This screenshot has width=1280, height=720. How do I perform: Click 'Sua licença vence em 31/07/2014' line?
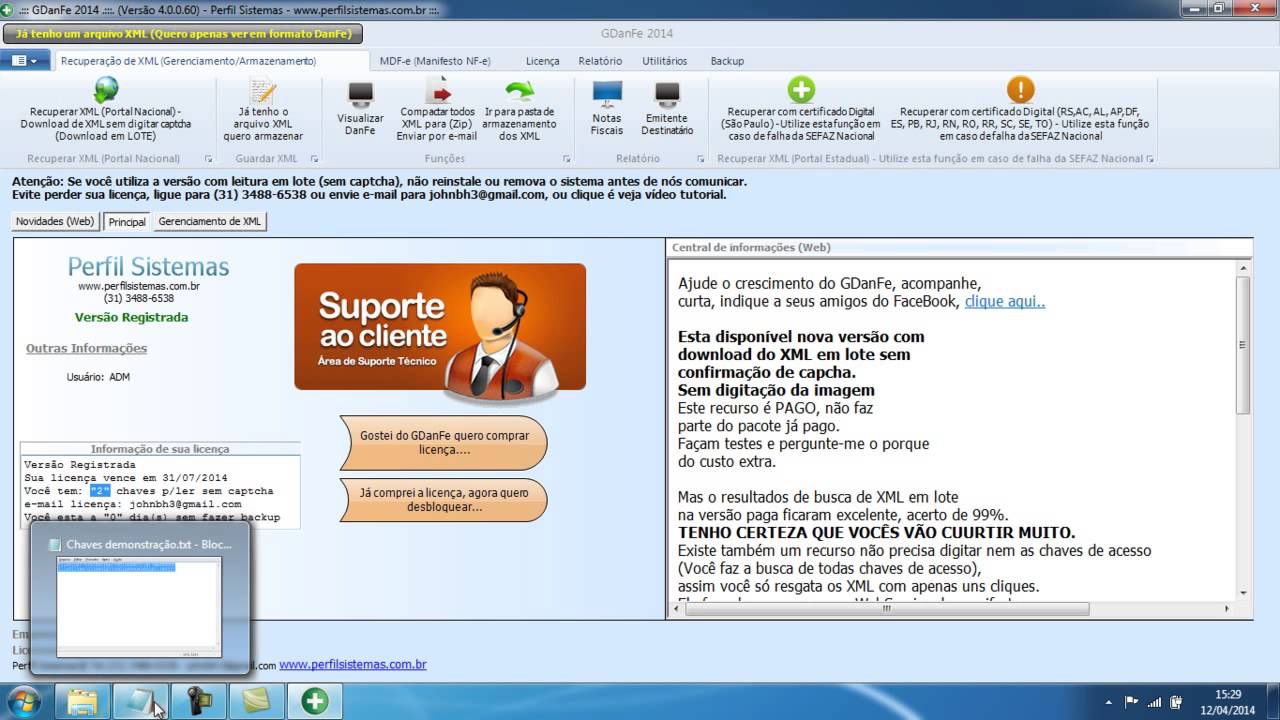click(x=126, y=478)
